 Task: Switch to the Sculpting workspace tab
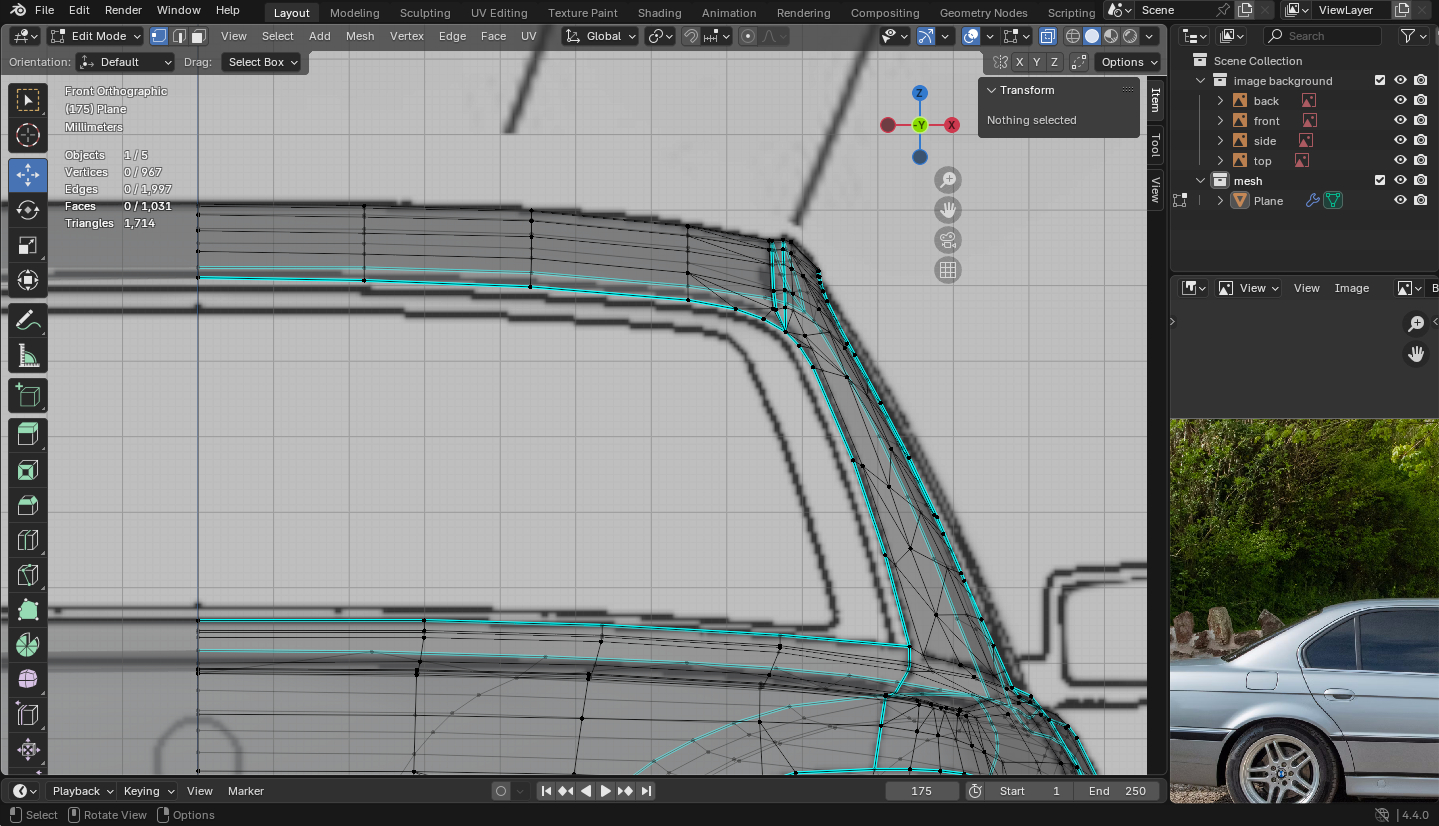[425, 13]
